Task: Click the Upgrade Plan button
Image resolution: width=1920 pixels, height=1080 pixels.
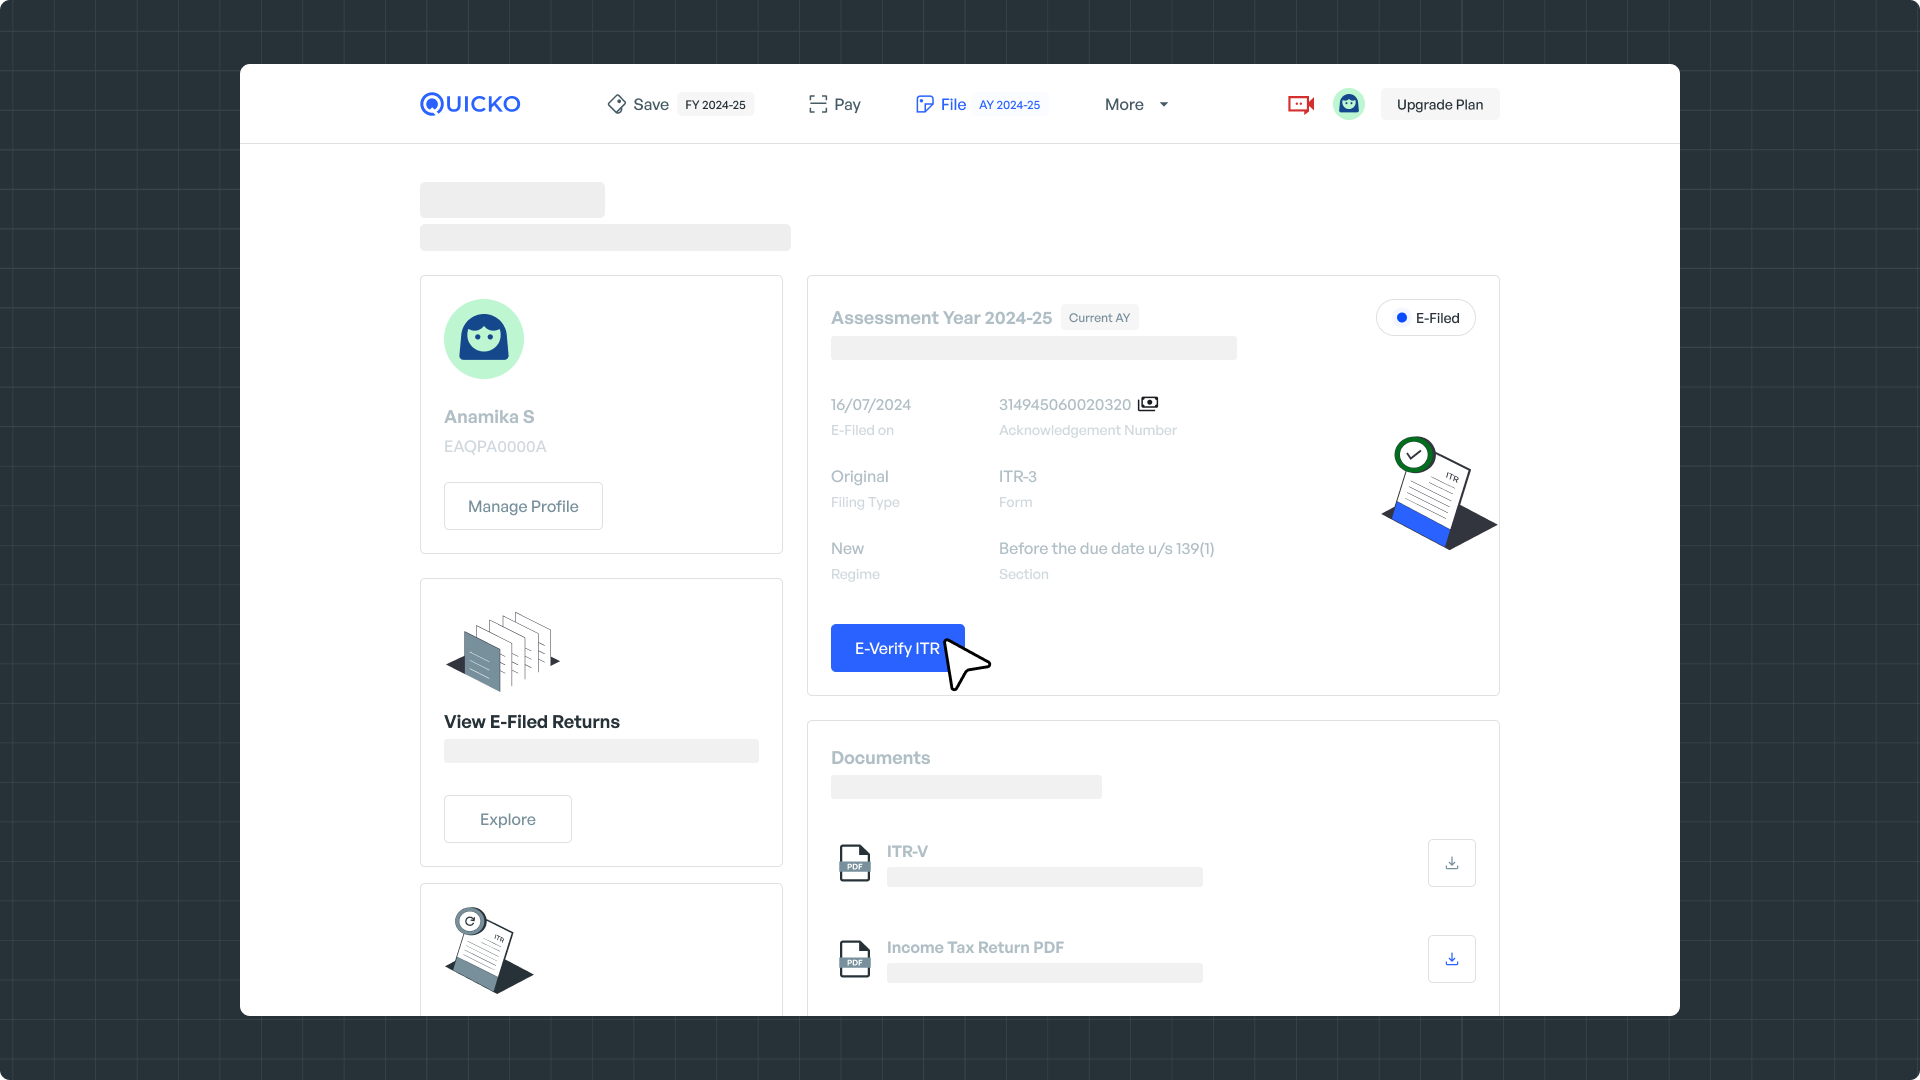Action: coord(1439,104)
